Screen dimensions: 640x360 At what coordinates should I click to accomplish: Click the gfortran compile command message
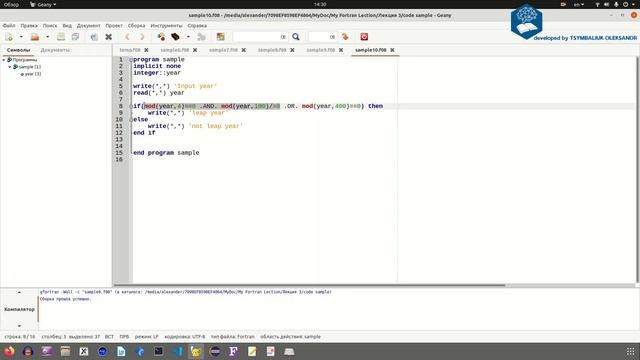pyautogui.click(x=186, y=292)
